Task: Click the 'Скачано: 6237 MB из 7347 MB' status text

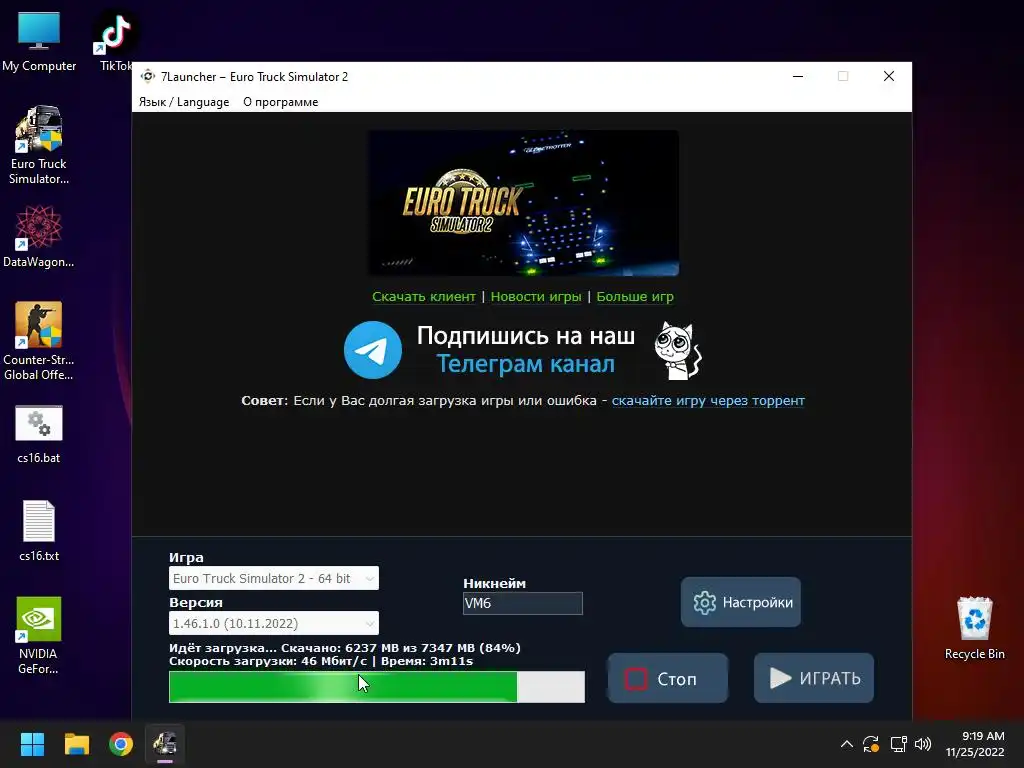Action: point(378,648)
